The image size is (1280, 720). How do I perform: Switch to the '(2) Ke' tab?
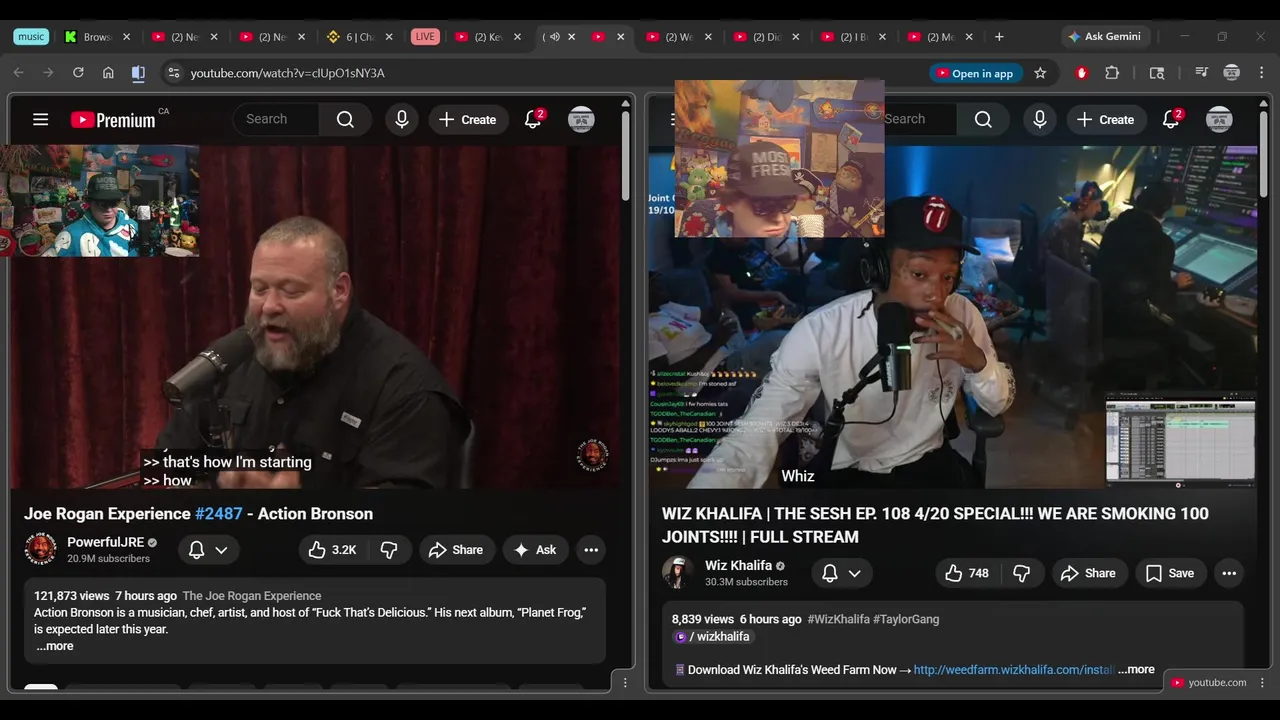click(488, 37)
